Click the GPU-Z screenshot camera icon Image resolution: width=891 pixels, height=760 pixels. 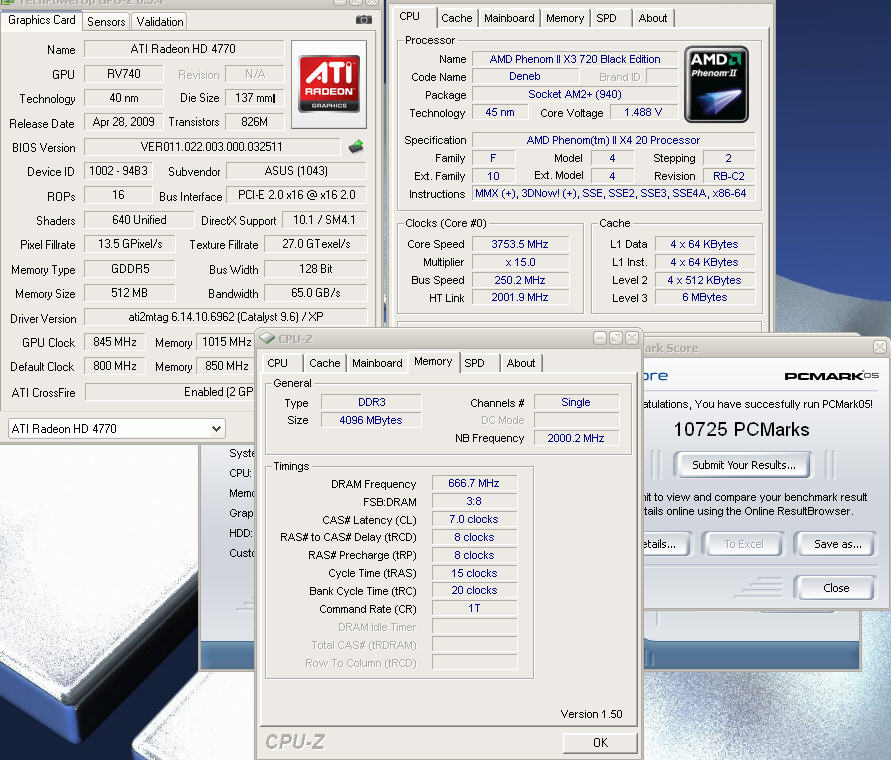click(x=364, y=20)
